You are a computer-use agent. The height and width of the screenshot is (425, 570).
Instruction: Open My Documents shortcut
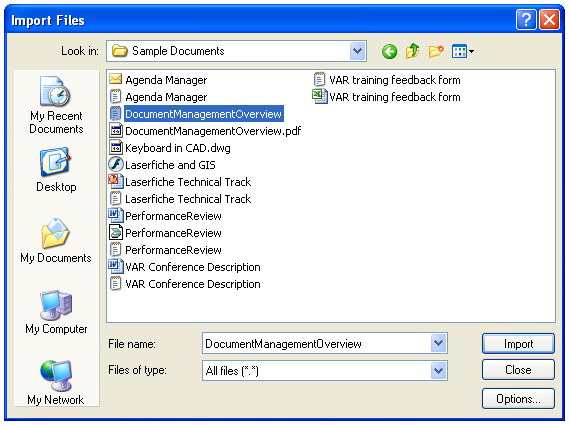[56, 241]
